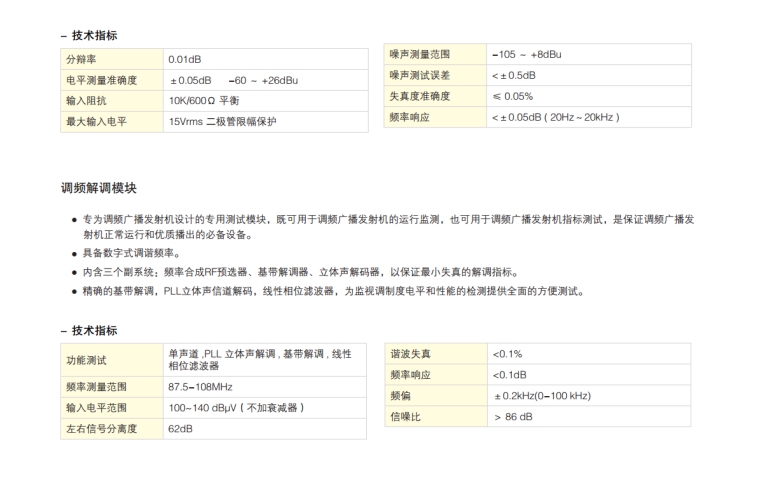The height and width of the screenshot is (490, 760).
Task: Click the 调频解调模块 section heading
Action: (x=99, y=187)
